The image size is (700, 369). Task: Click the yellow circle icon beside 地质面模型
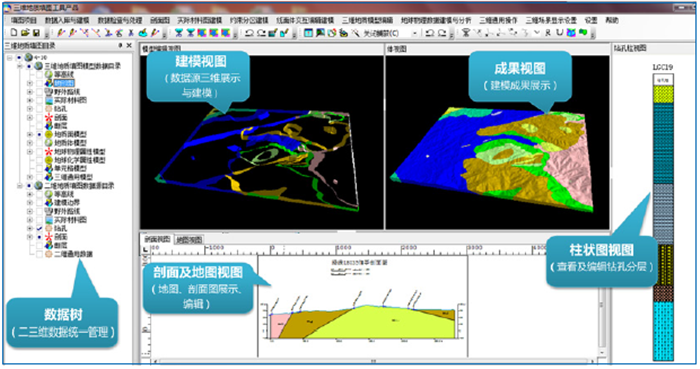pyautogui.click(x=49, y=134)
